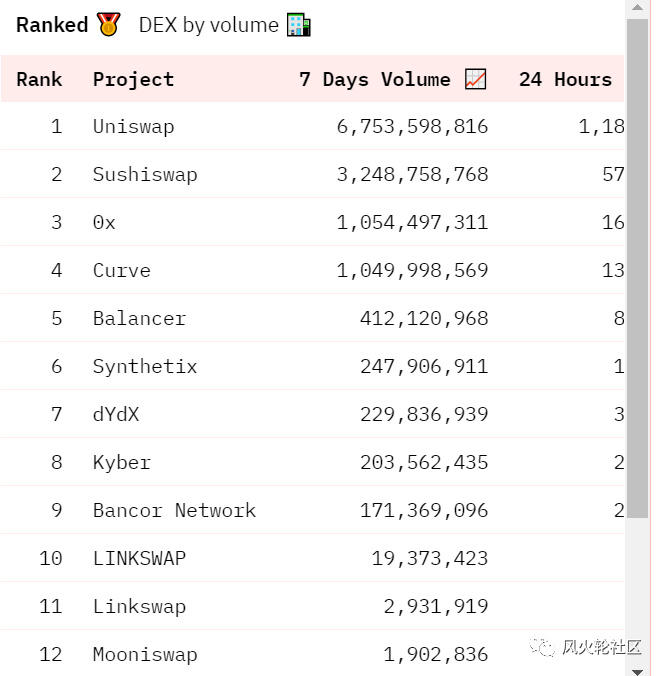Screen dimensions: 663x676
Task: Sort by the Rank column header
Action: (x=39, y=79)
